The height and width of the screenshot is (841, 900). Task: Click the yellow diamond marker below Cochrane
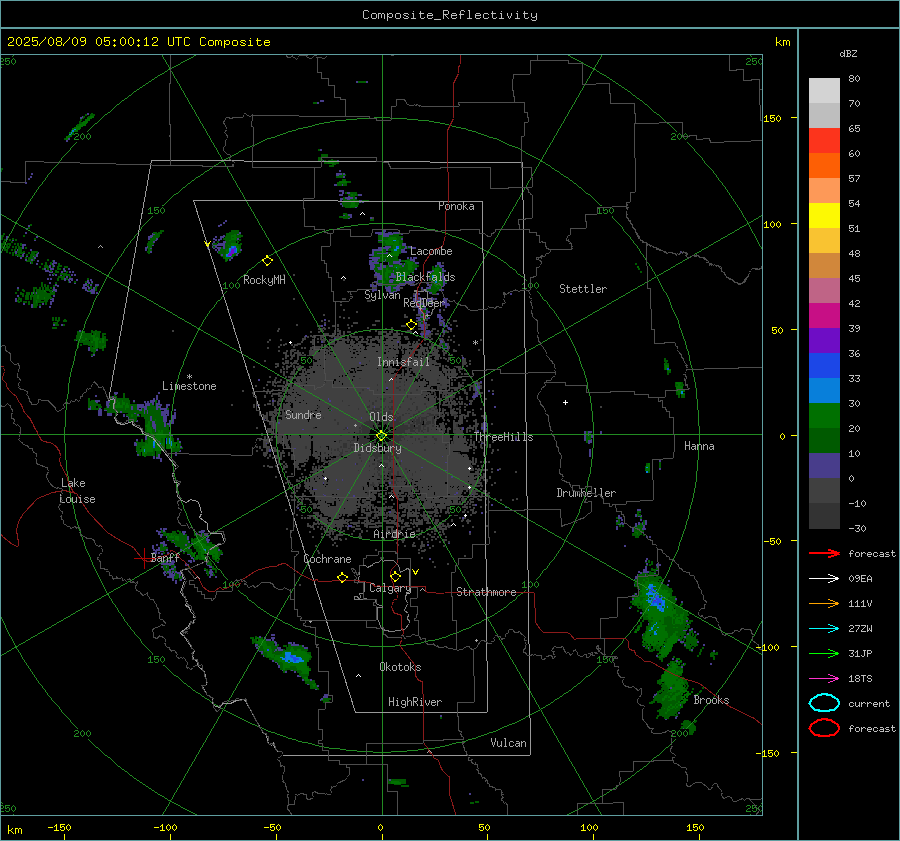point(343,578)
